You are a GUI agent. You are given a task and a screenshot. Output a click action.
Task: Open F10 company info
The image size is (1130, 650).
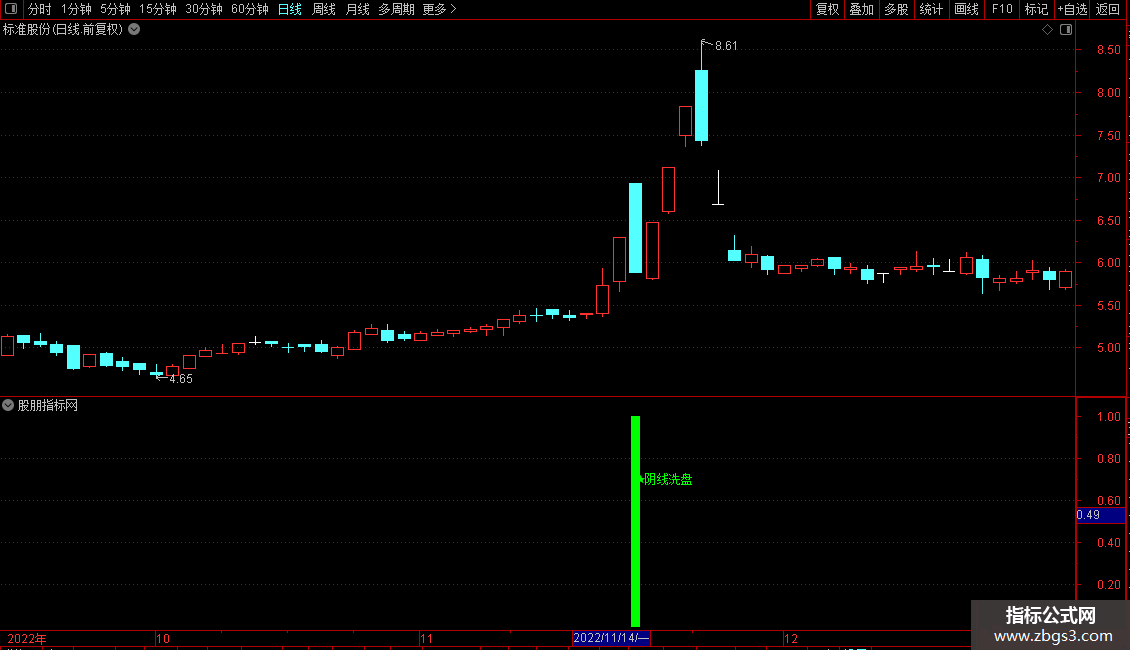point(1002,9)
